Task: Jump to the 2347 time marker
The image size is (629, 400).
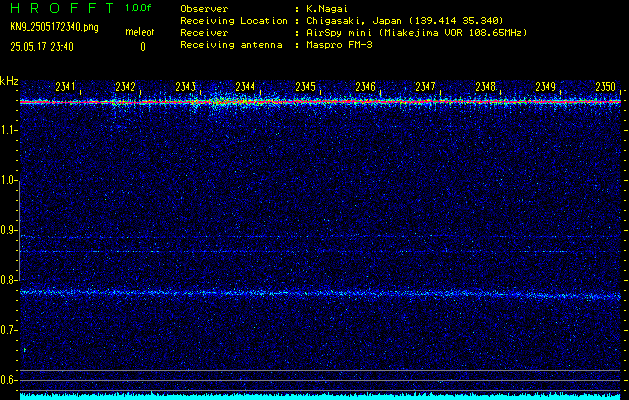Action: pos(425,87)
